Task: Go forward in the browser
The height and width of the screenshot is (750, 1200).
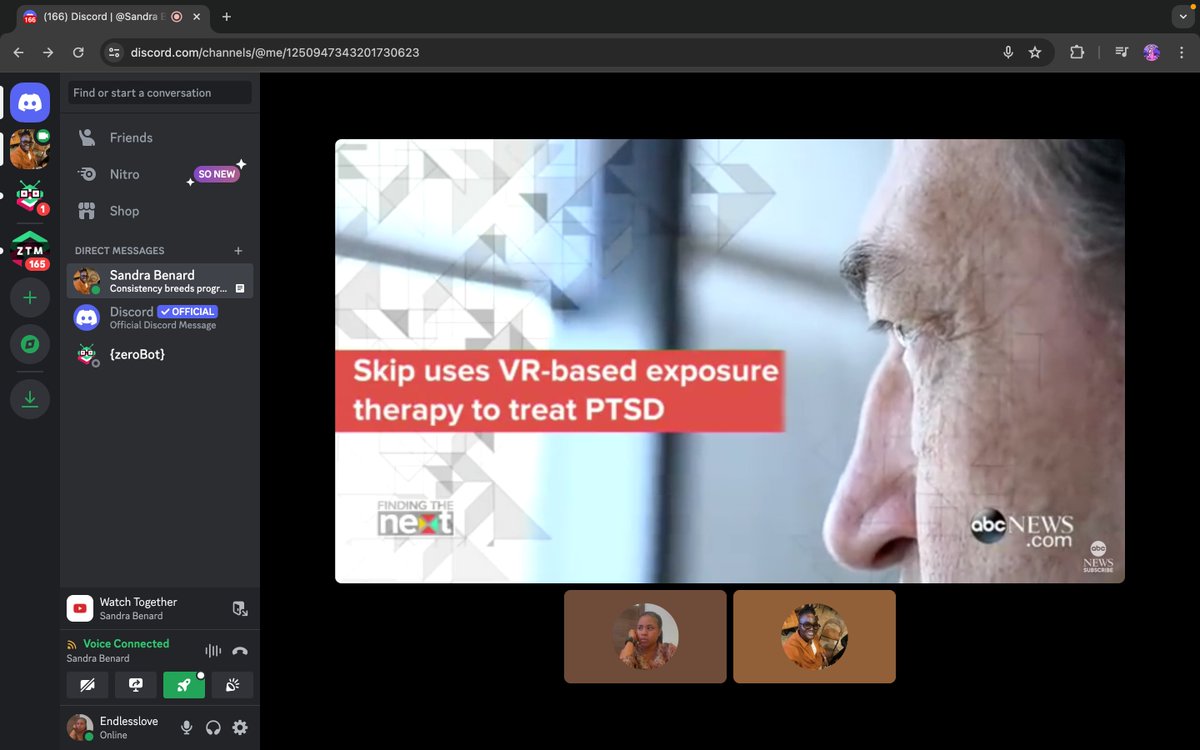Action: [48, 52]
